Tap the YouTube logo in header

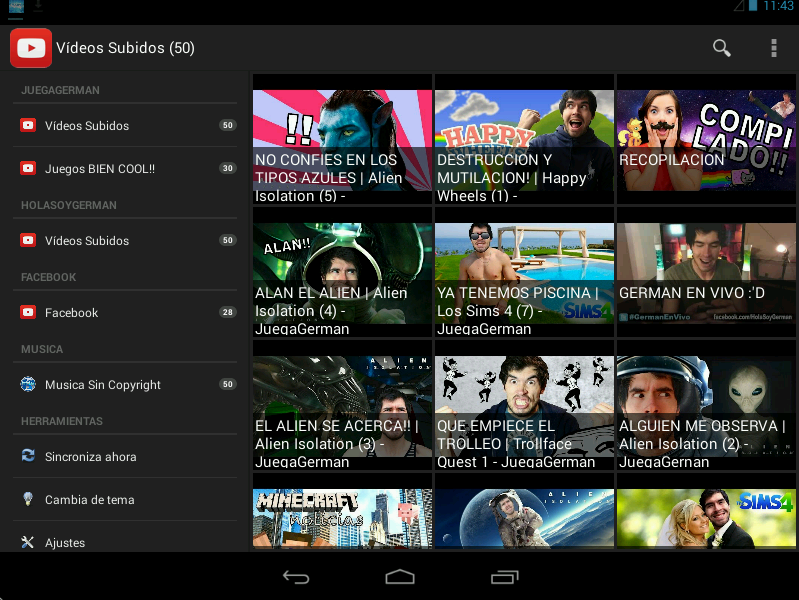point(31,48)
